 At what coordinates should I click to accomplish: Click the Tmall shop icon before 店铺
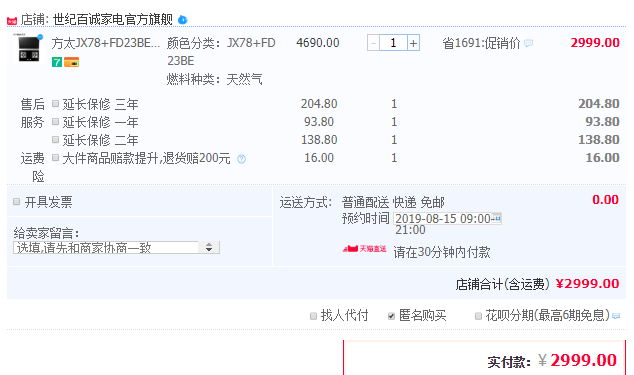tap(12, 20)
